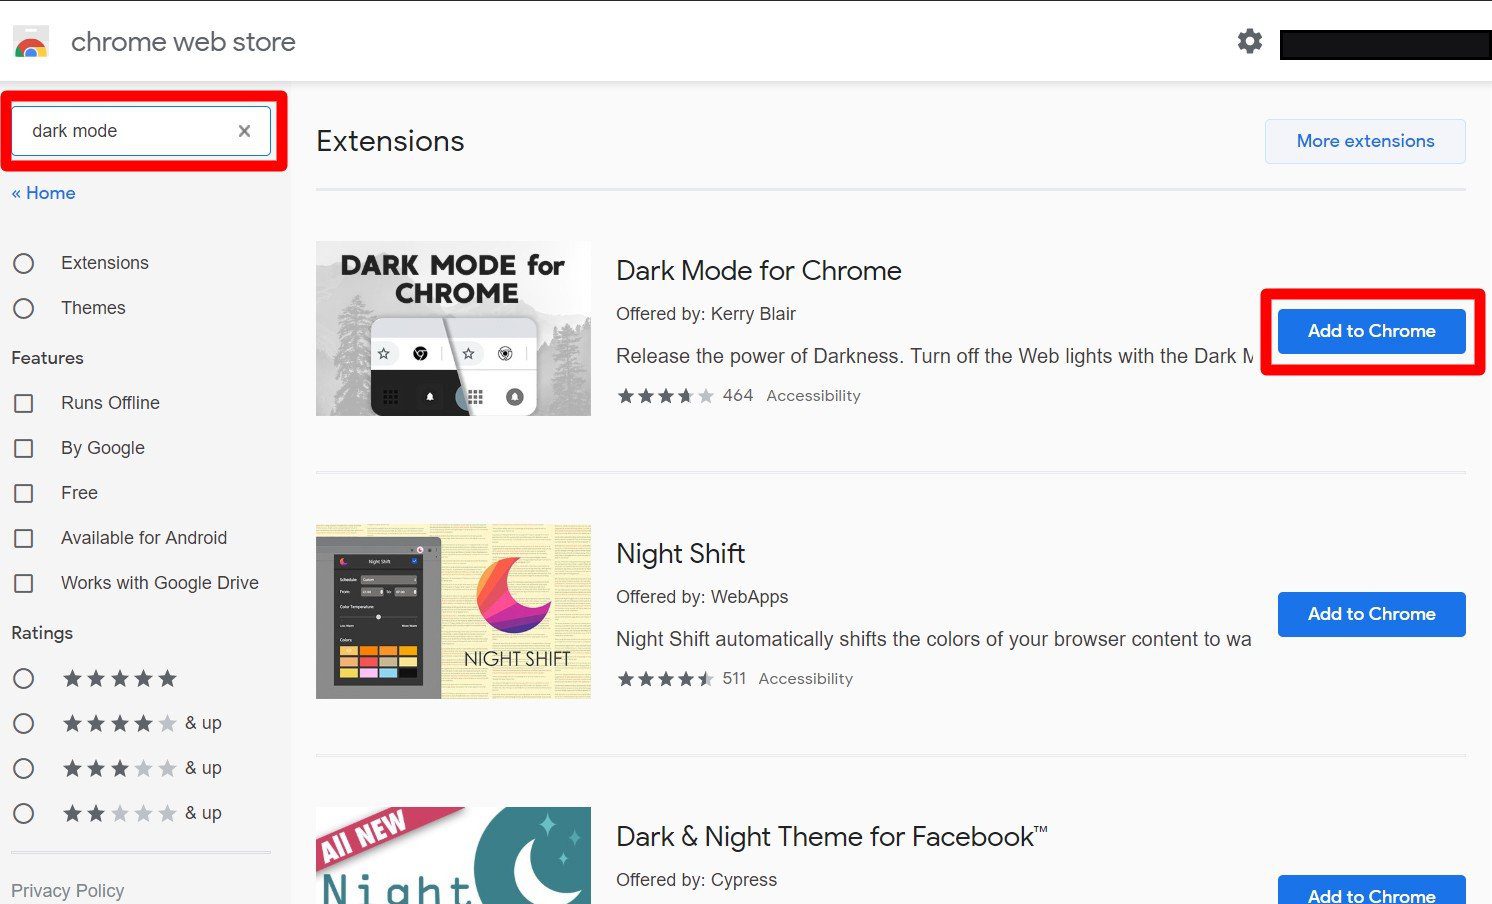Open Dark Mode for Chrome thumbnail
1492x904 pixels.
[453, 328]
